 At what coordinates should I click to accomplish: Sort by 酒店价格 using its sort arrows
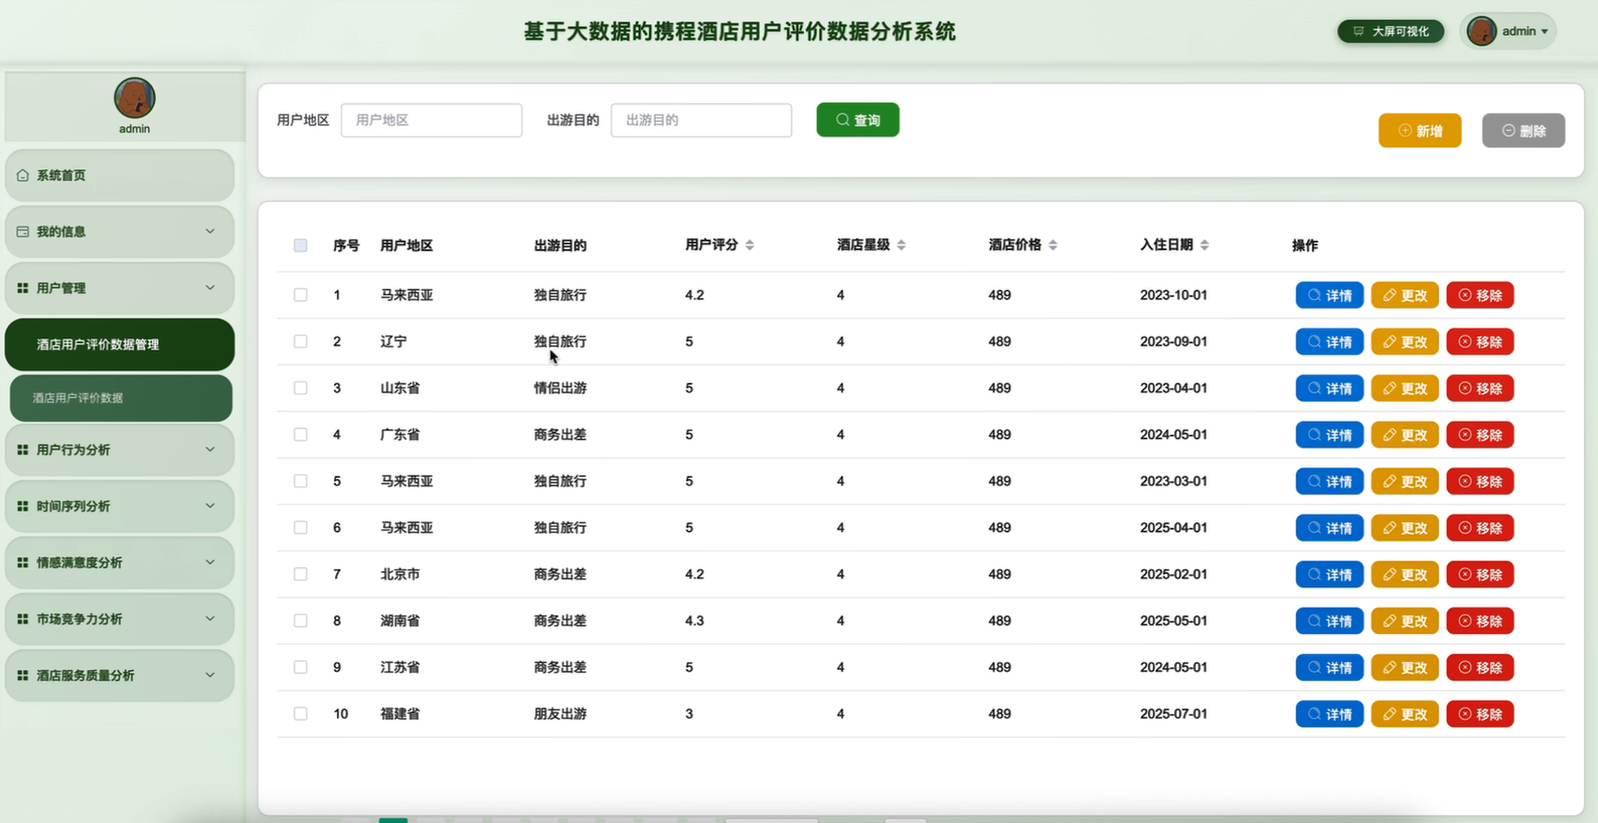(x=1053, y=245)
